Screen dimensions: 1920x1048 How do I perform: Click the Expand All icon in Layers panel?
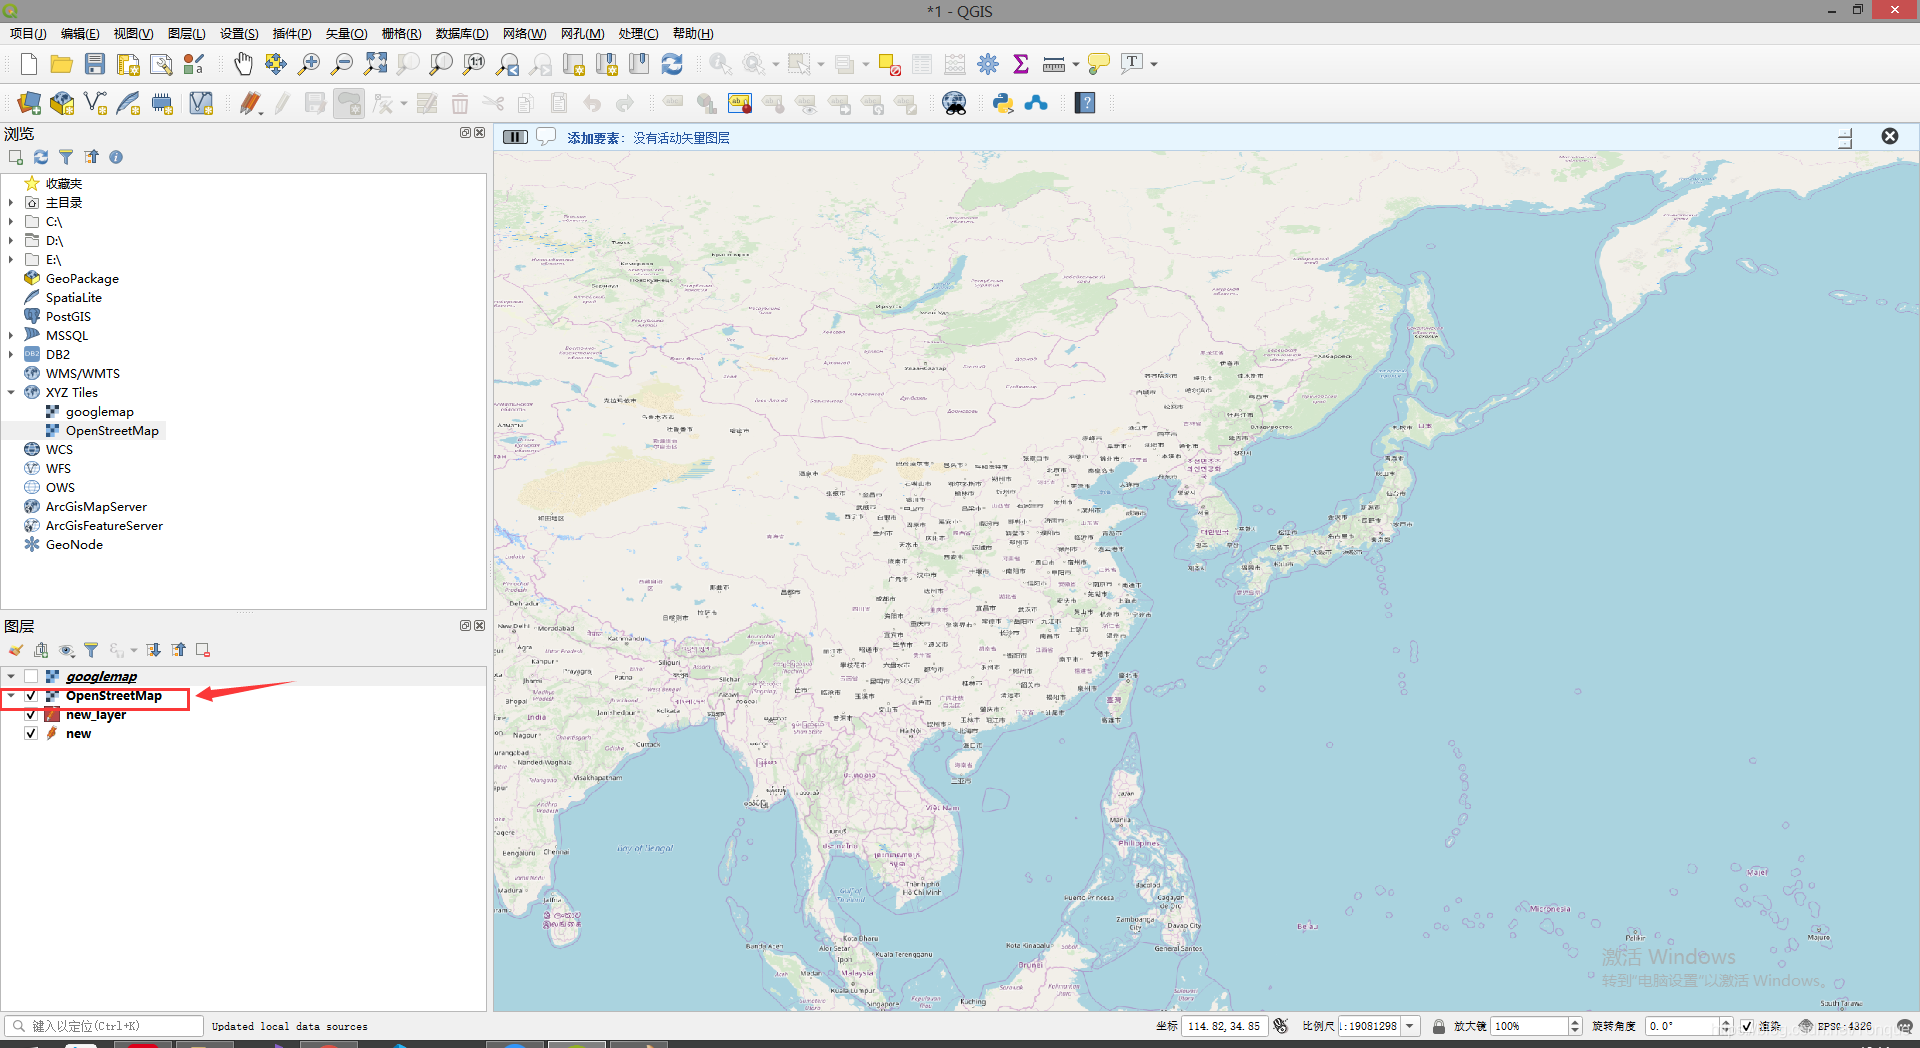(x=153, y=650)
